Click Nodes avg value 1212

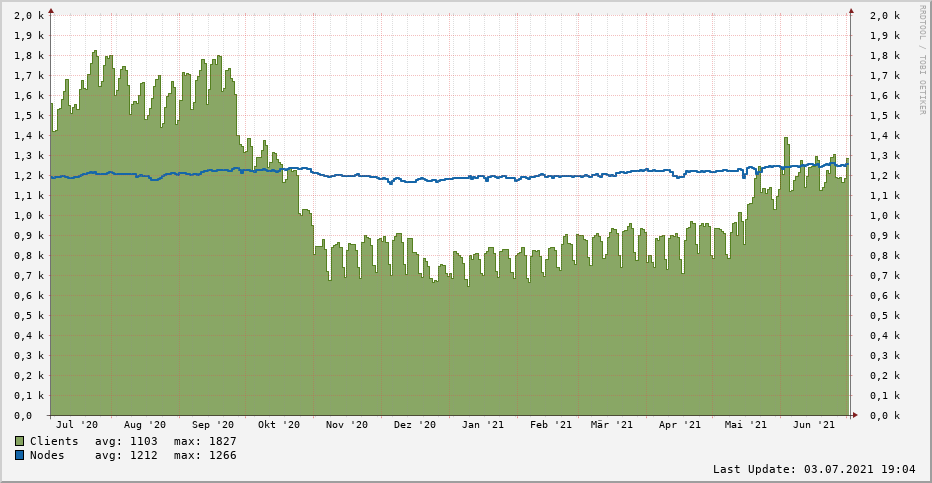point(144,456)
